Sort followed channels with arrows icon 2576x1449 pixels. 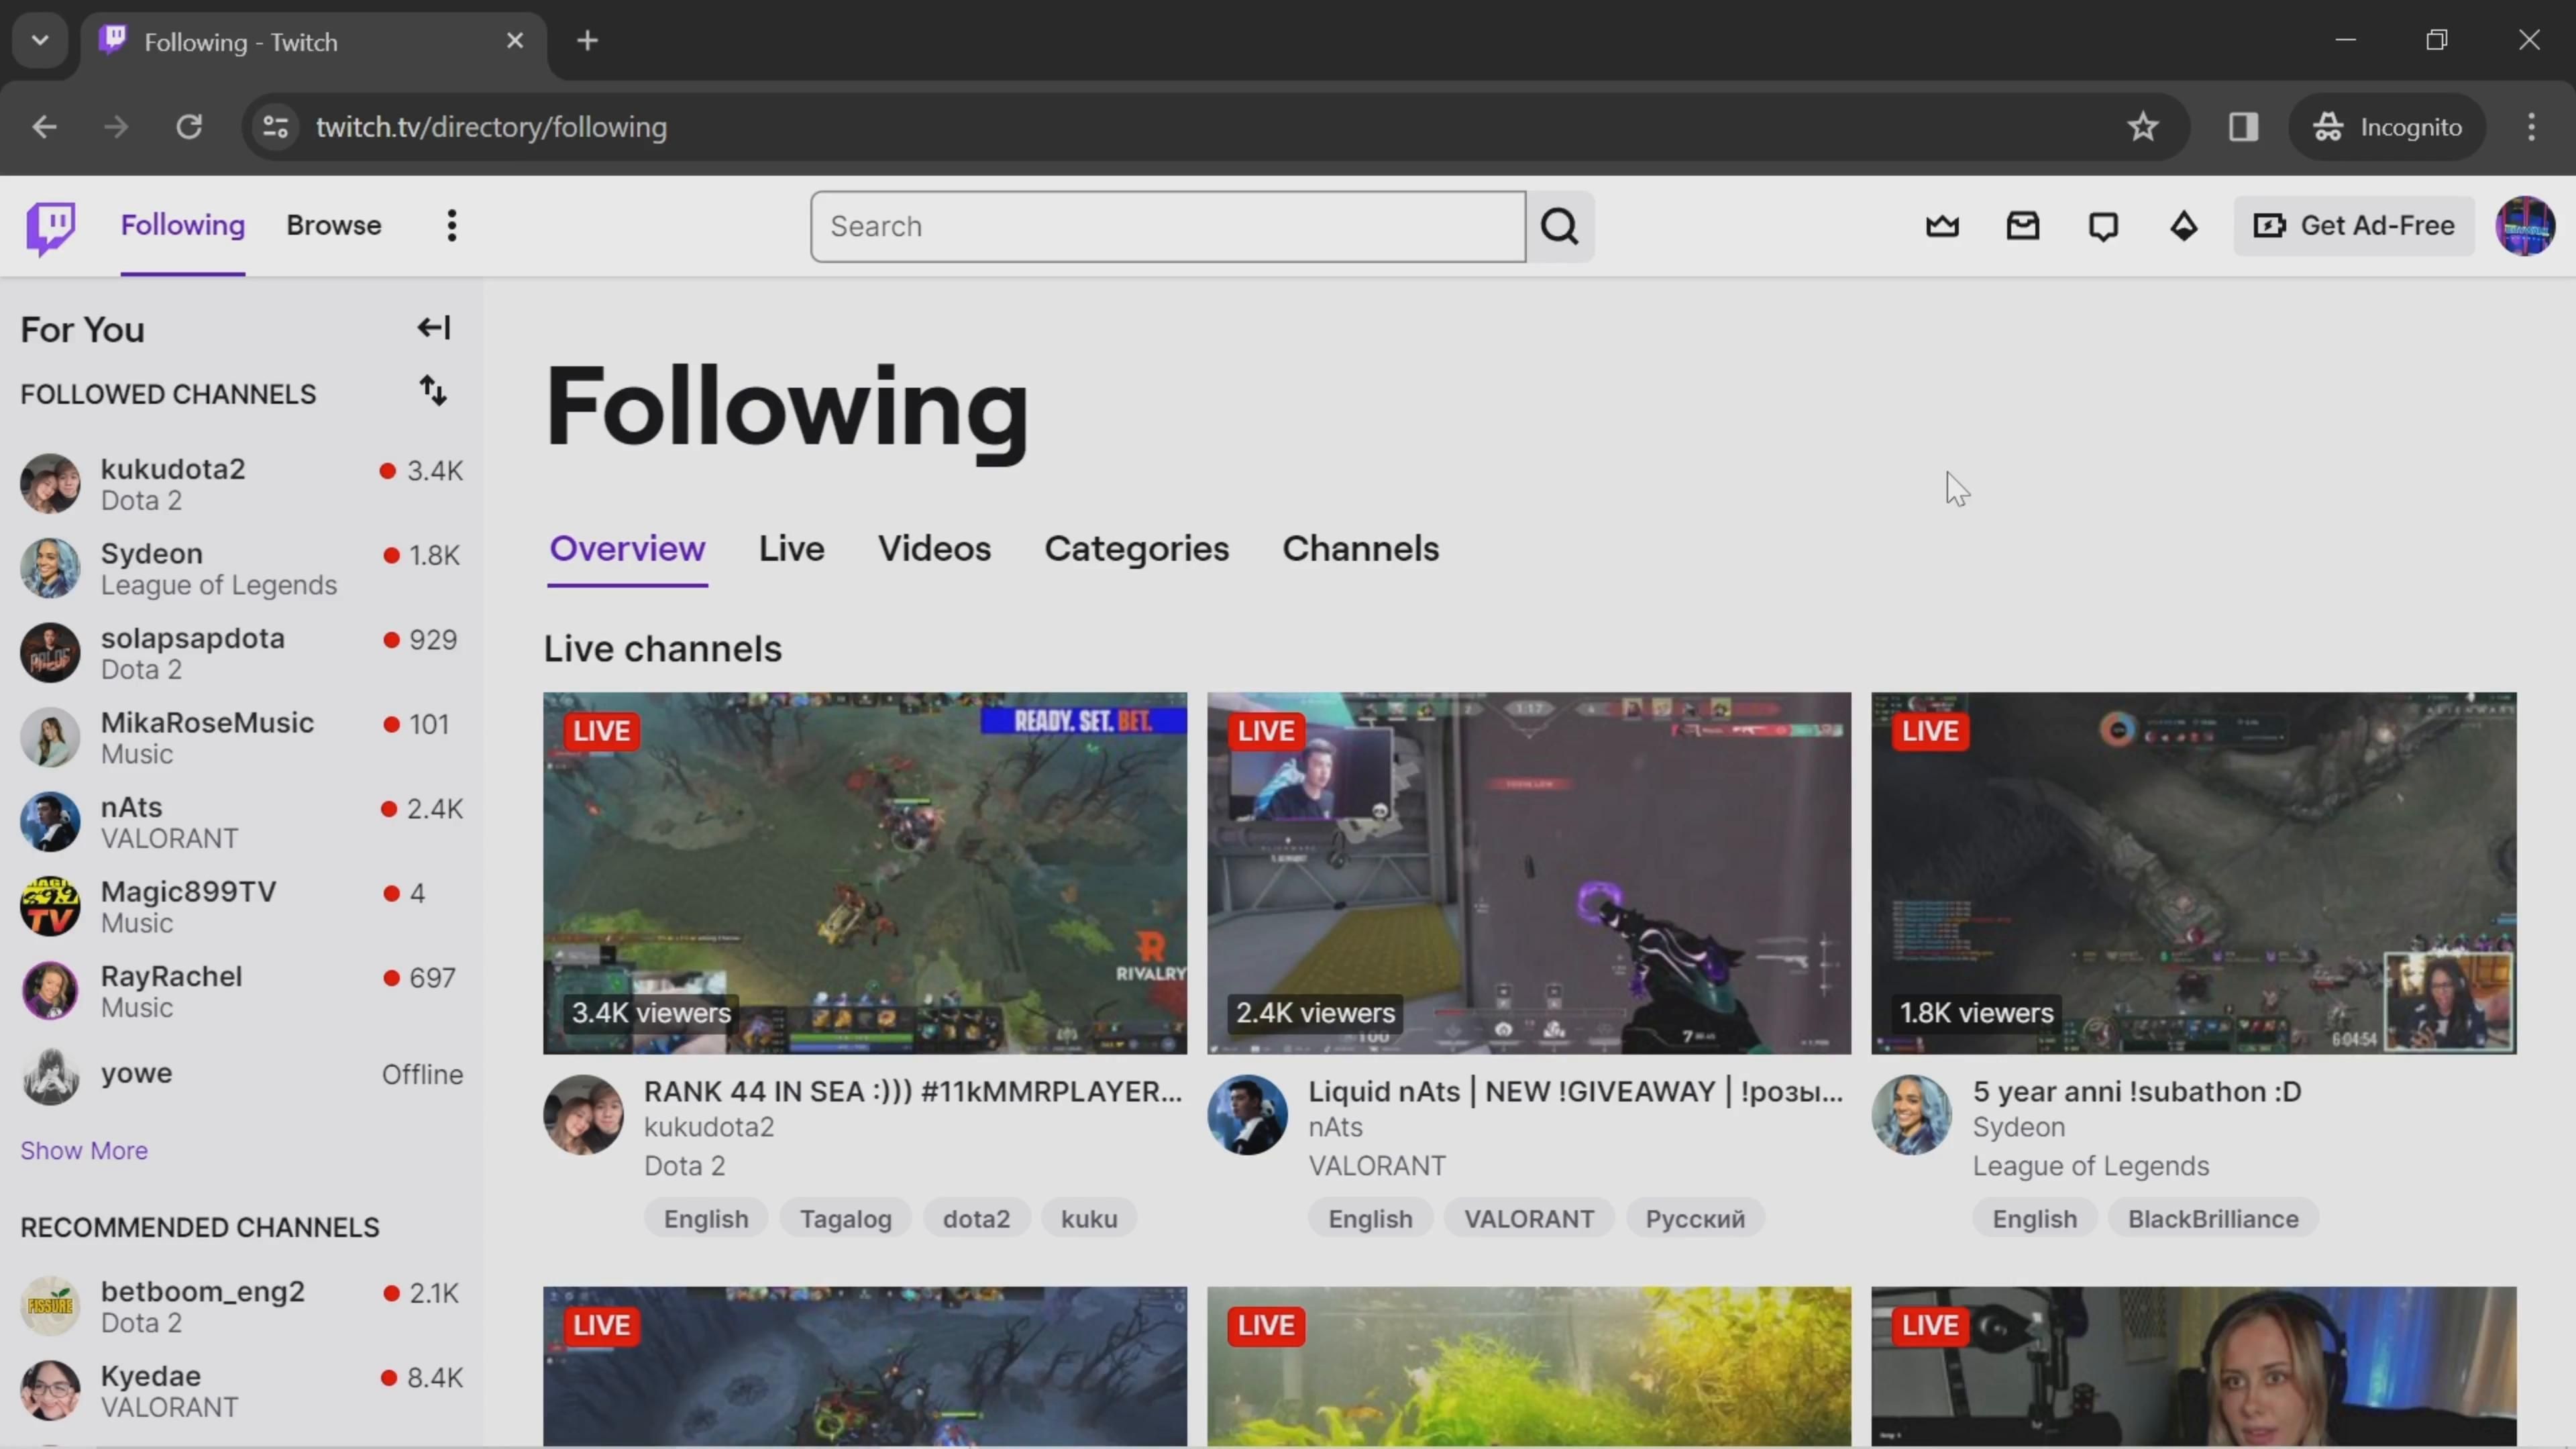coord(432,391)
